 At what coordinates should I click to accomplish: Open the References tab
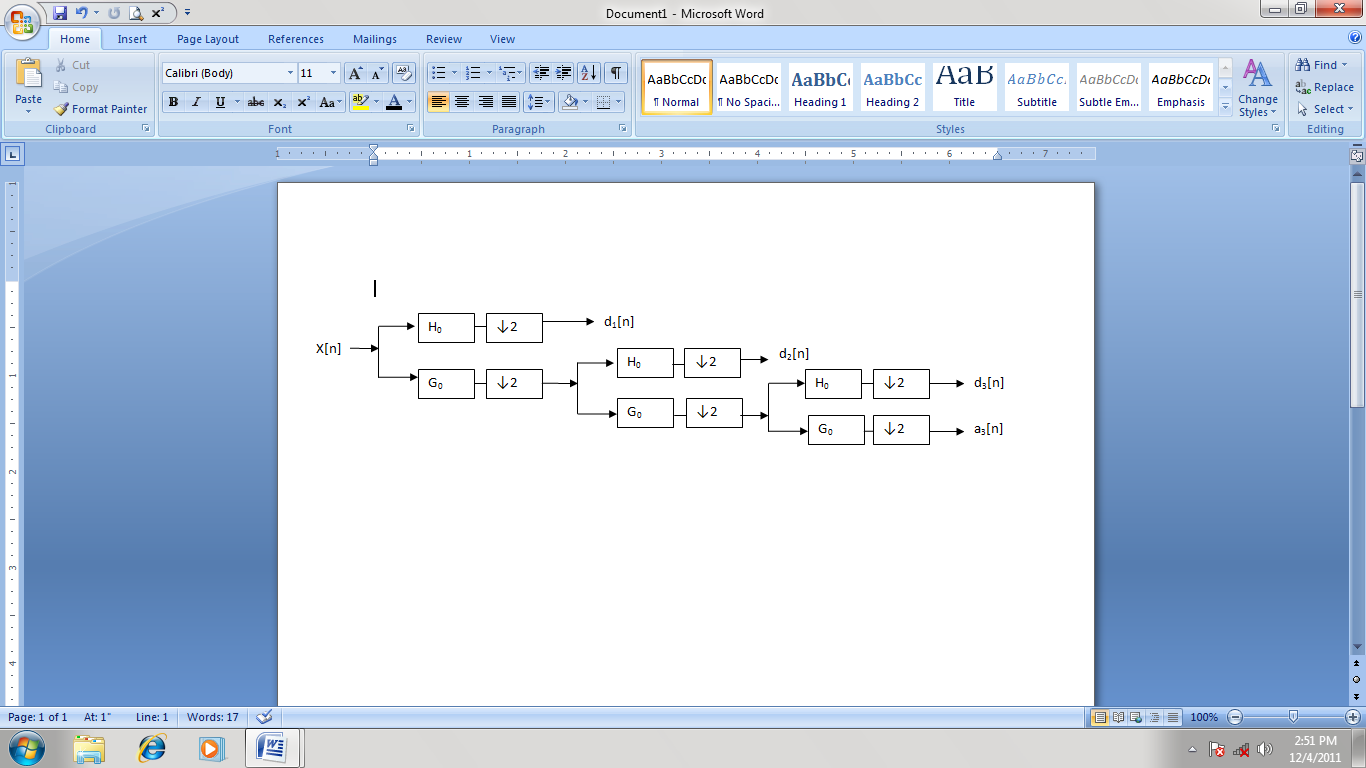(296, 39)
